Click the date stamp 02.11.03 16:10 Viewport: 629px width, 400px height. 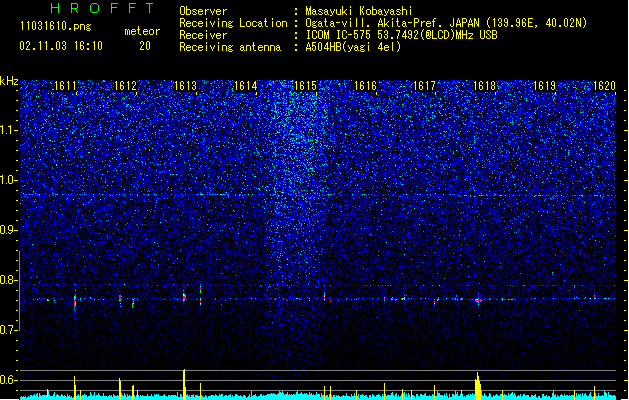pyautogui.click(x=61, y=46)
